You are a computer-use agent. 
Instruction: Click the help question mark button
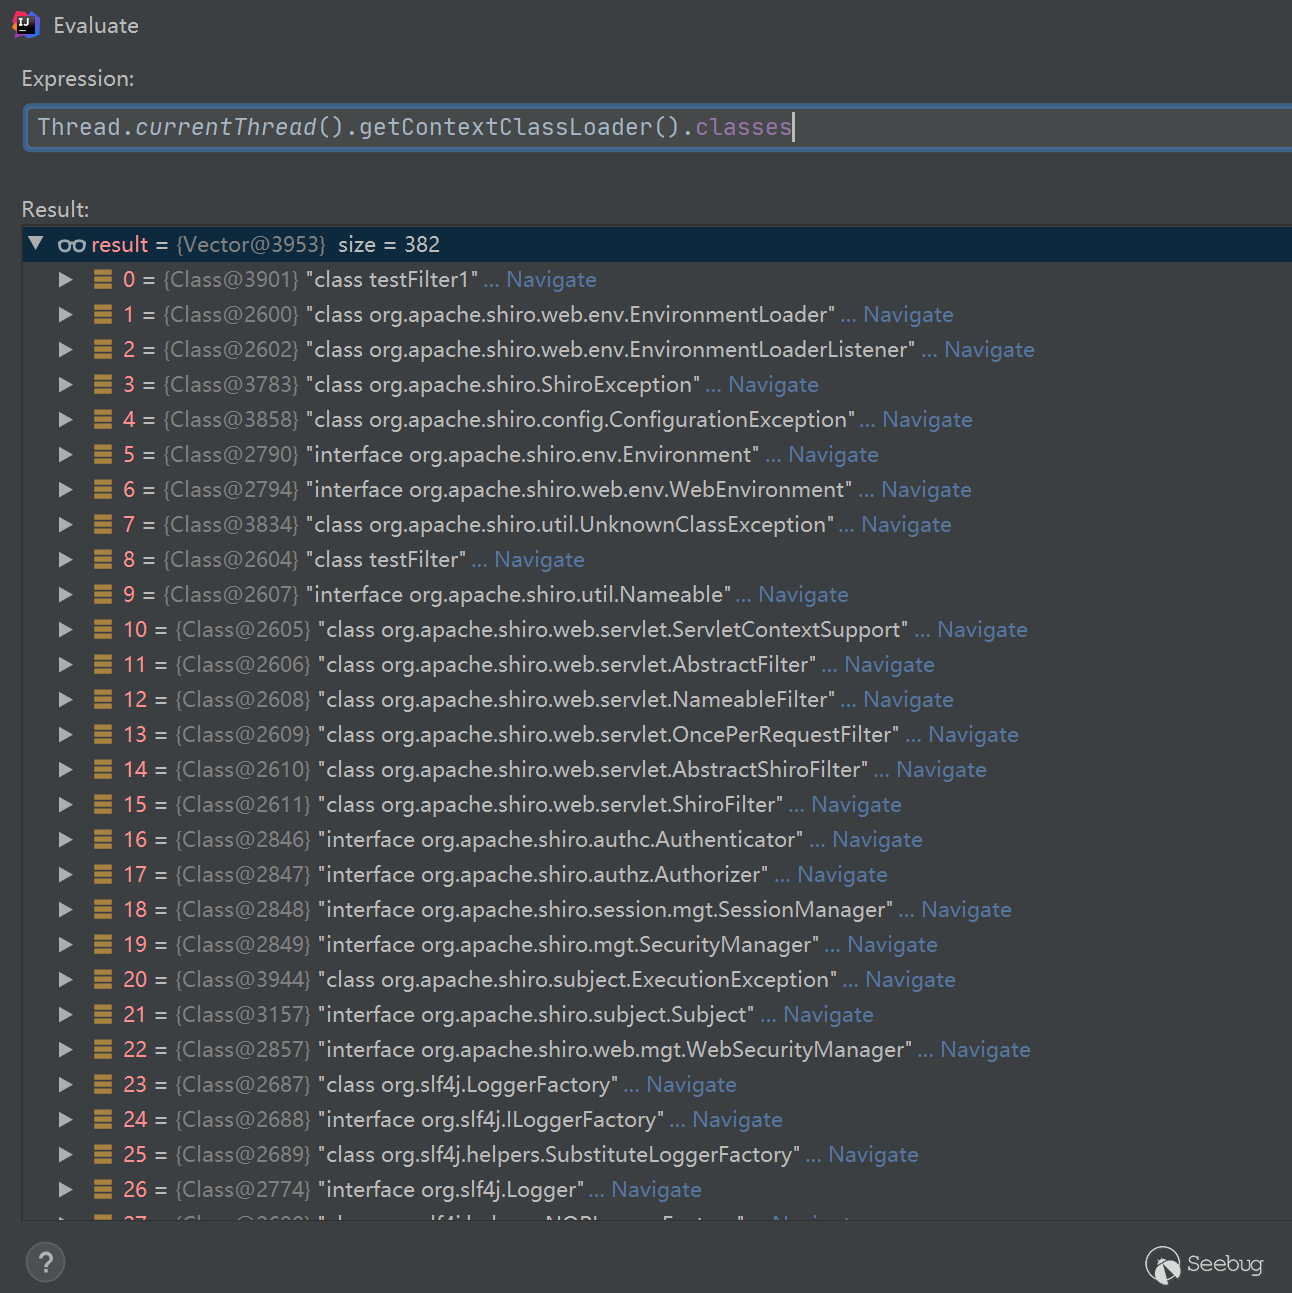click(x=45, y=1262)
